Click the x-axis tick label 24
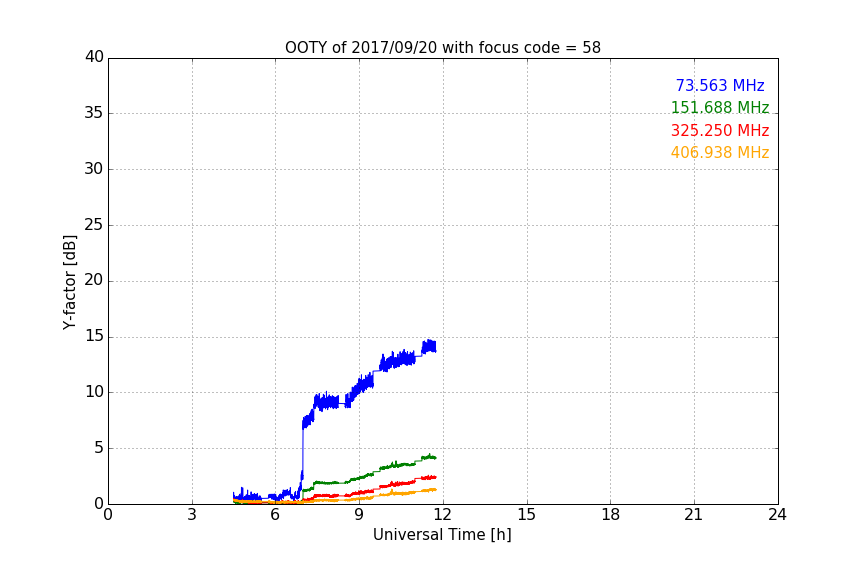The height and width of the screenshot is (576, 864). click(777, 515)
